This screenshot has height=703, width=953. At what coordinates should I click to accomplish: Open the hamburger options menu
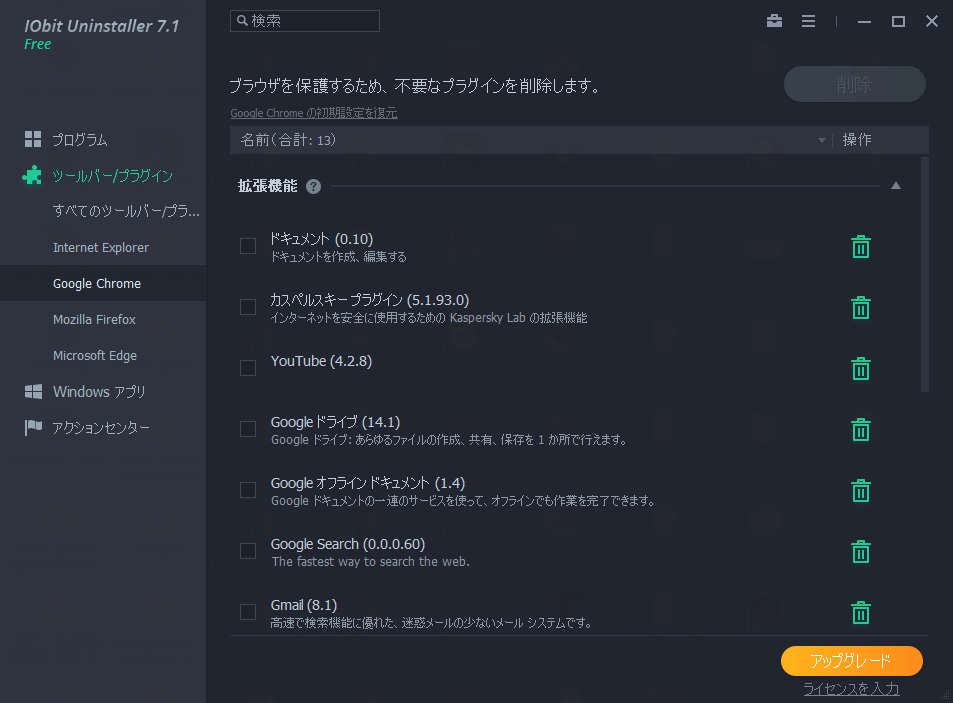tap(808, 21)
